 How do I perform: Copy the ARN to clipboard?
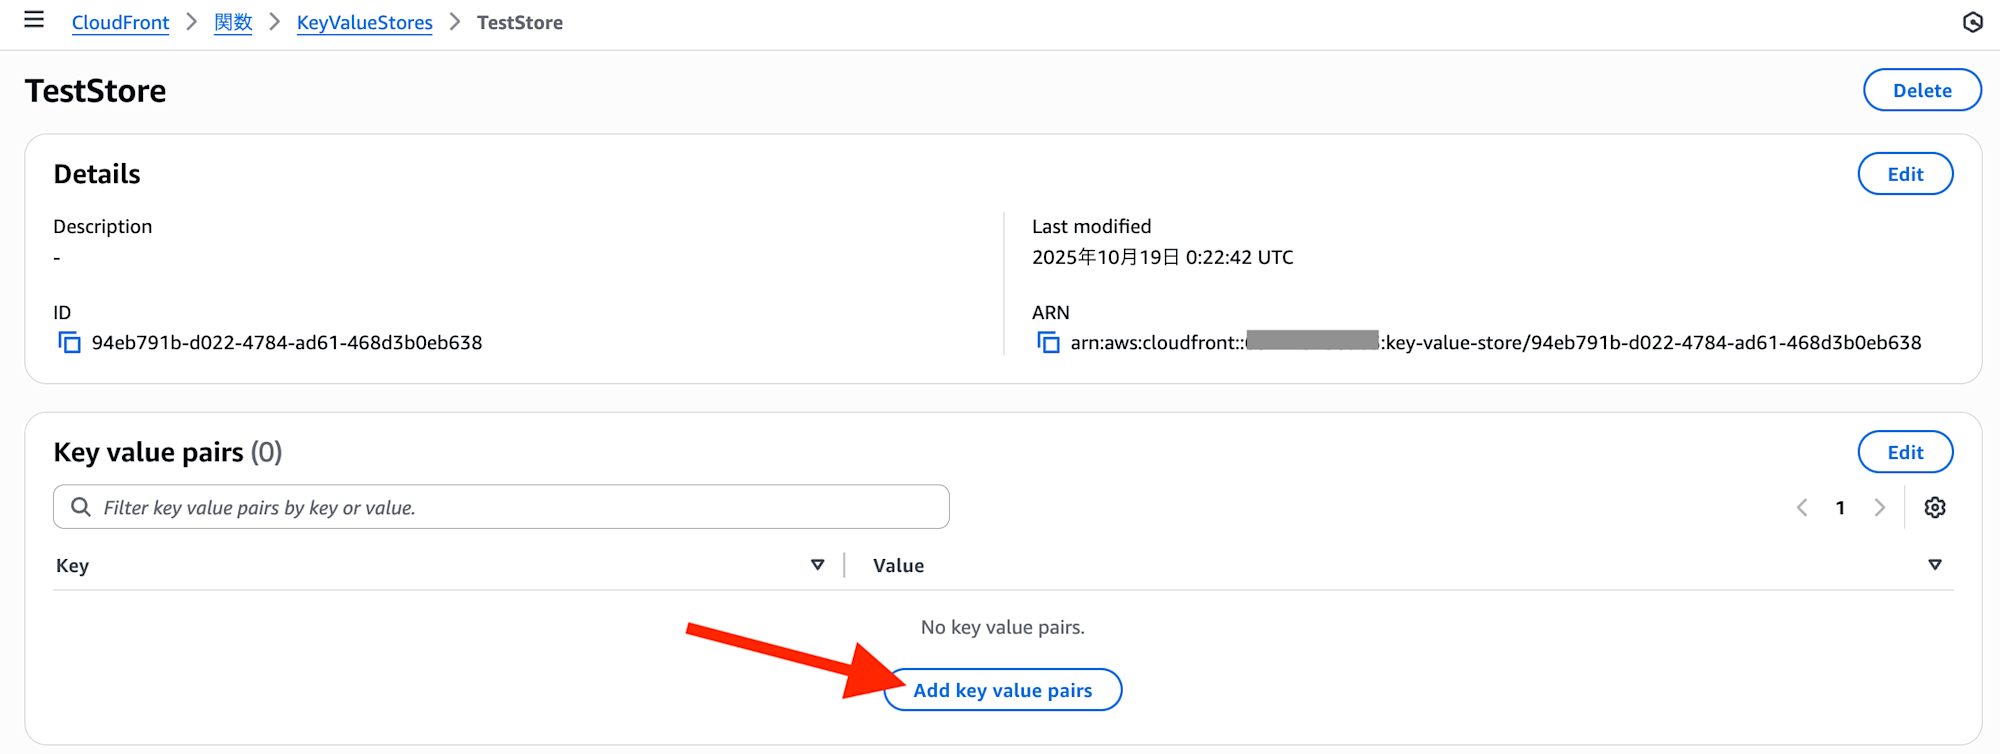tap(1048, 343)
